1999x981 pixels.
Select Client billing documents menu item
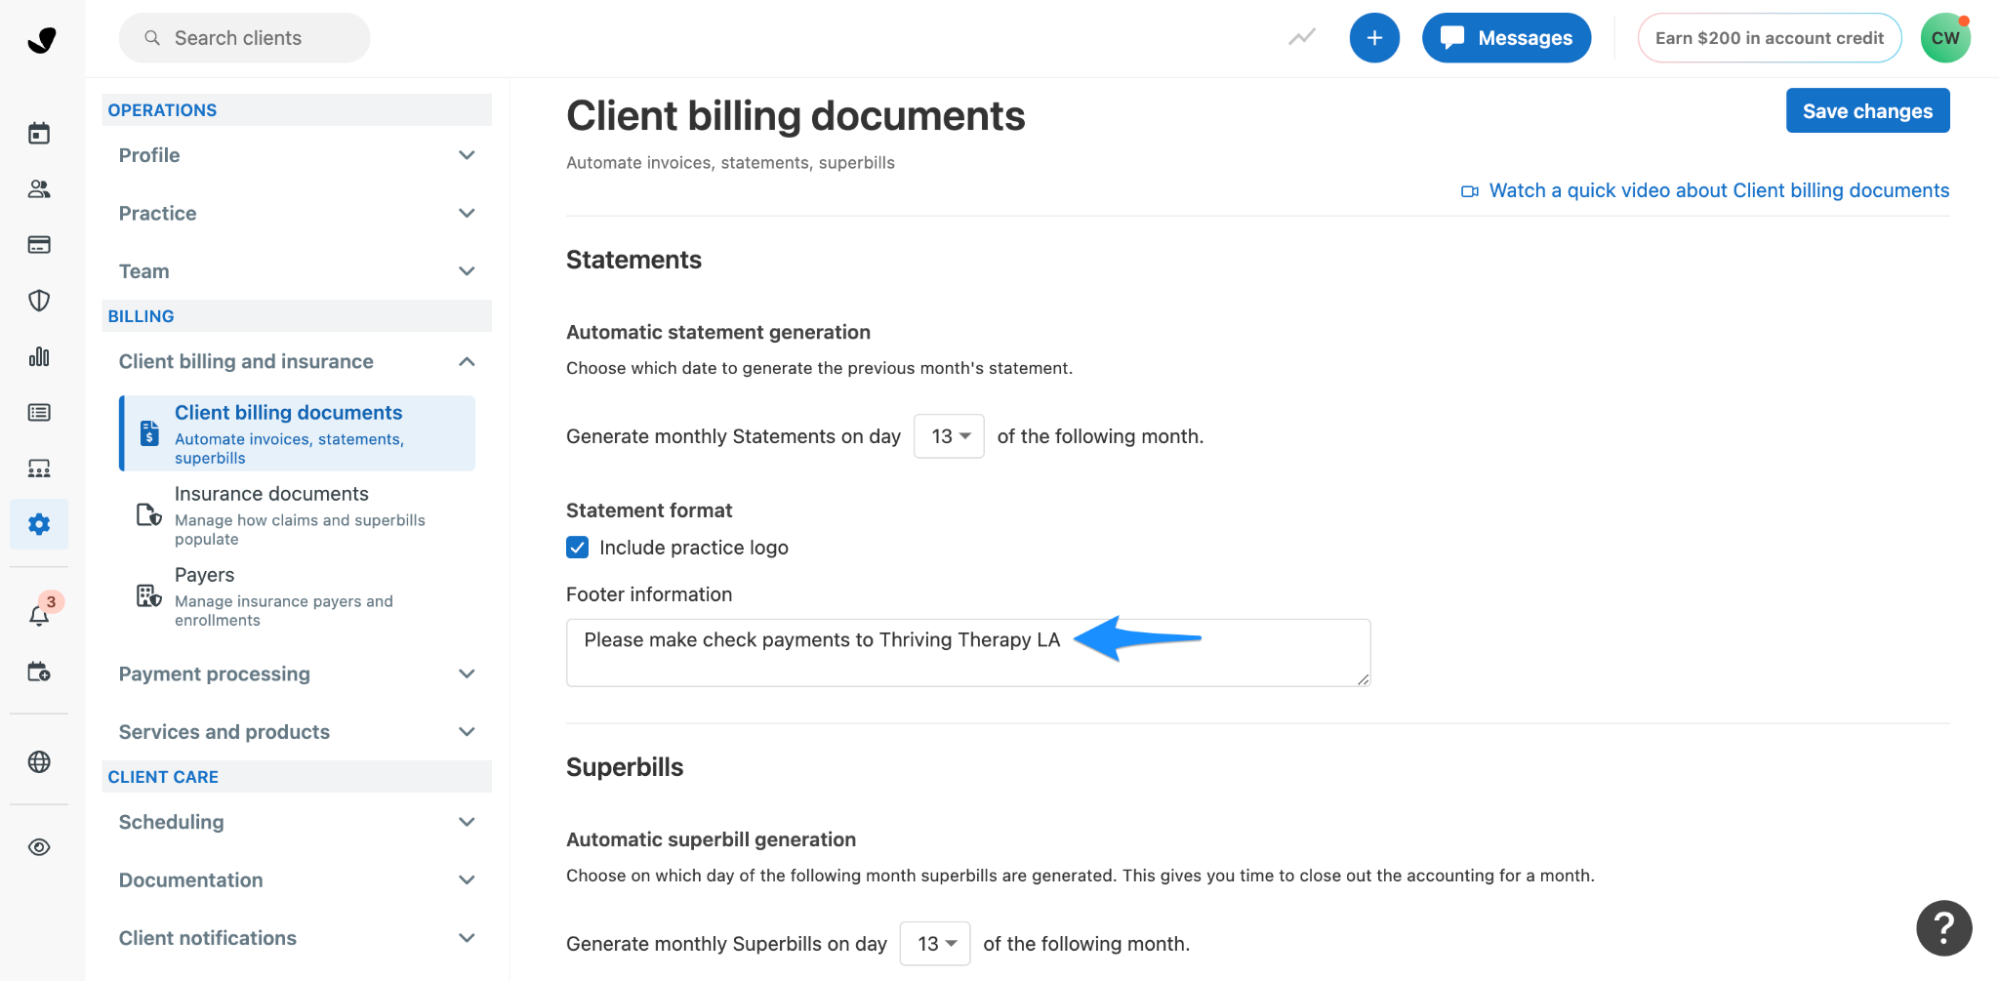(x=297, y=433)
